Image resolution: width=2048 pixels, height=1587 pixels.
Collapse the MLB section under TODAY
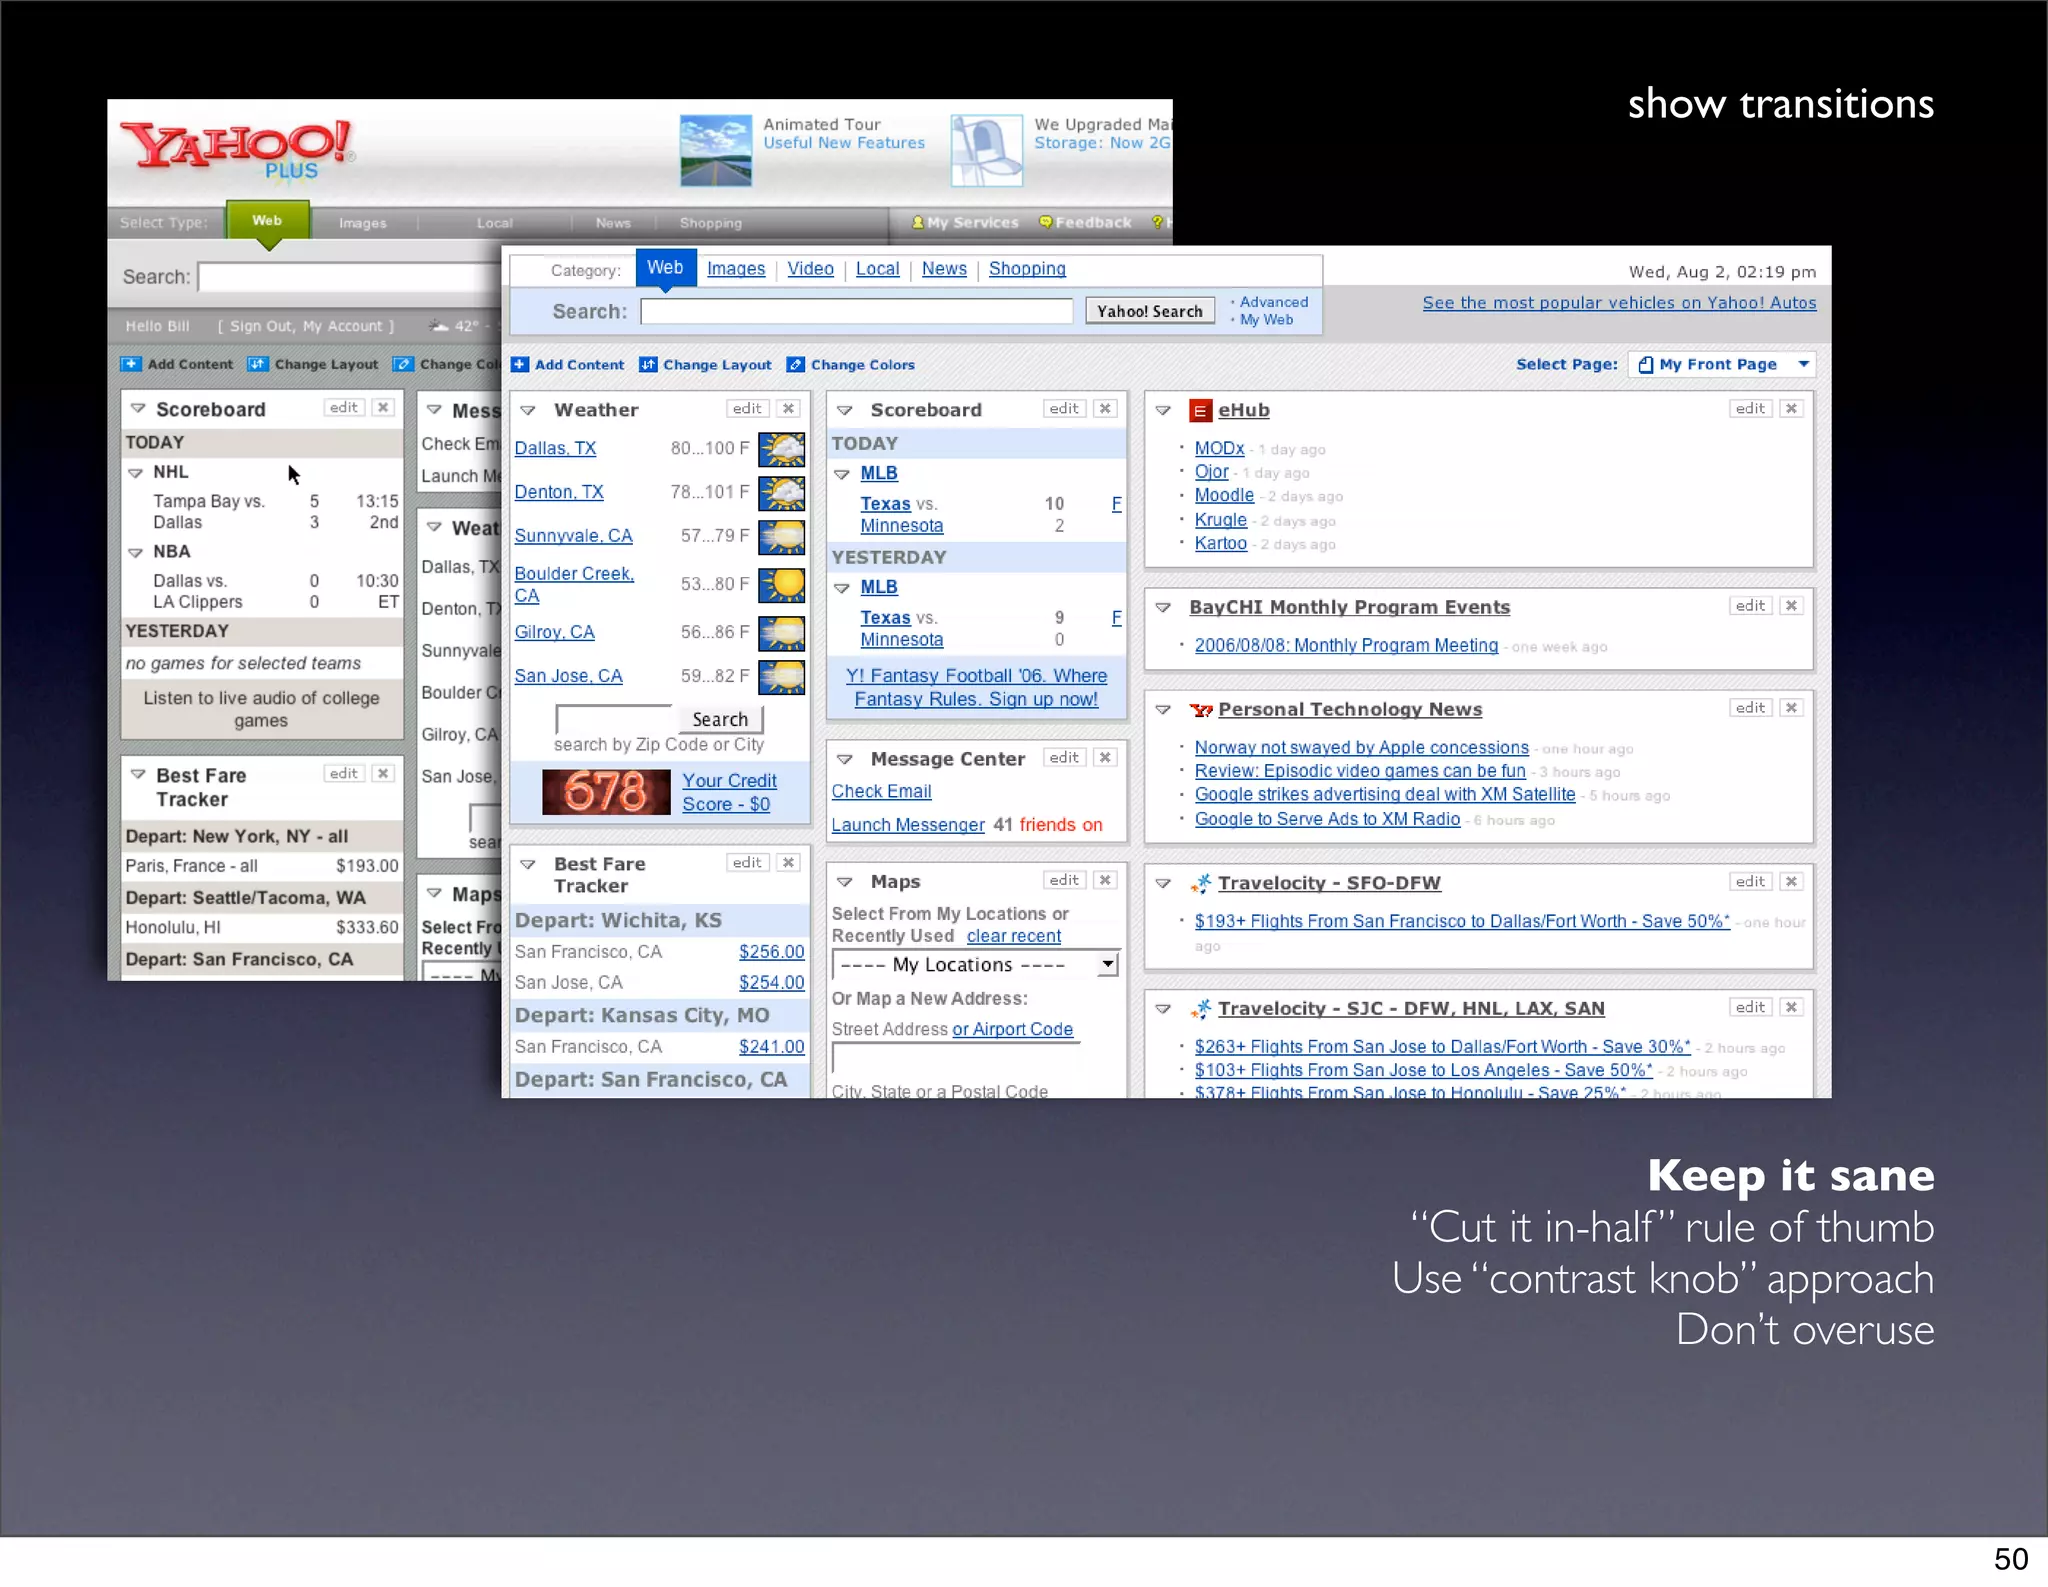tap(842, 474)
